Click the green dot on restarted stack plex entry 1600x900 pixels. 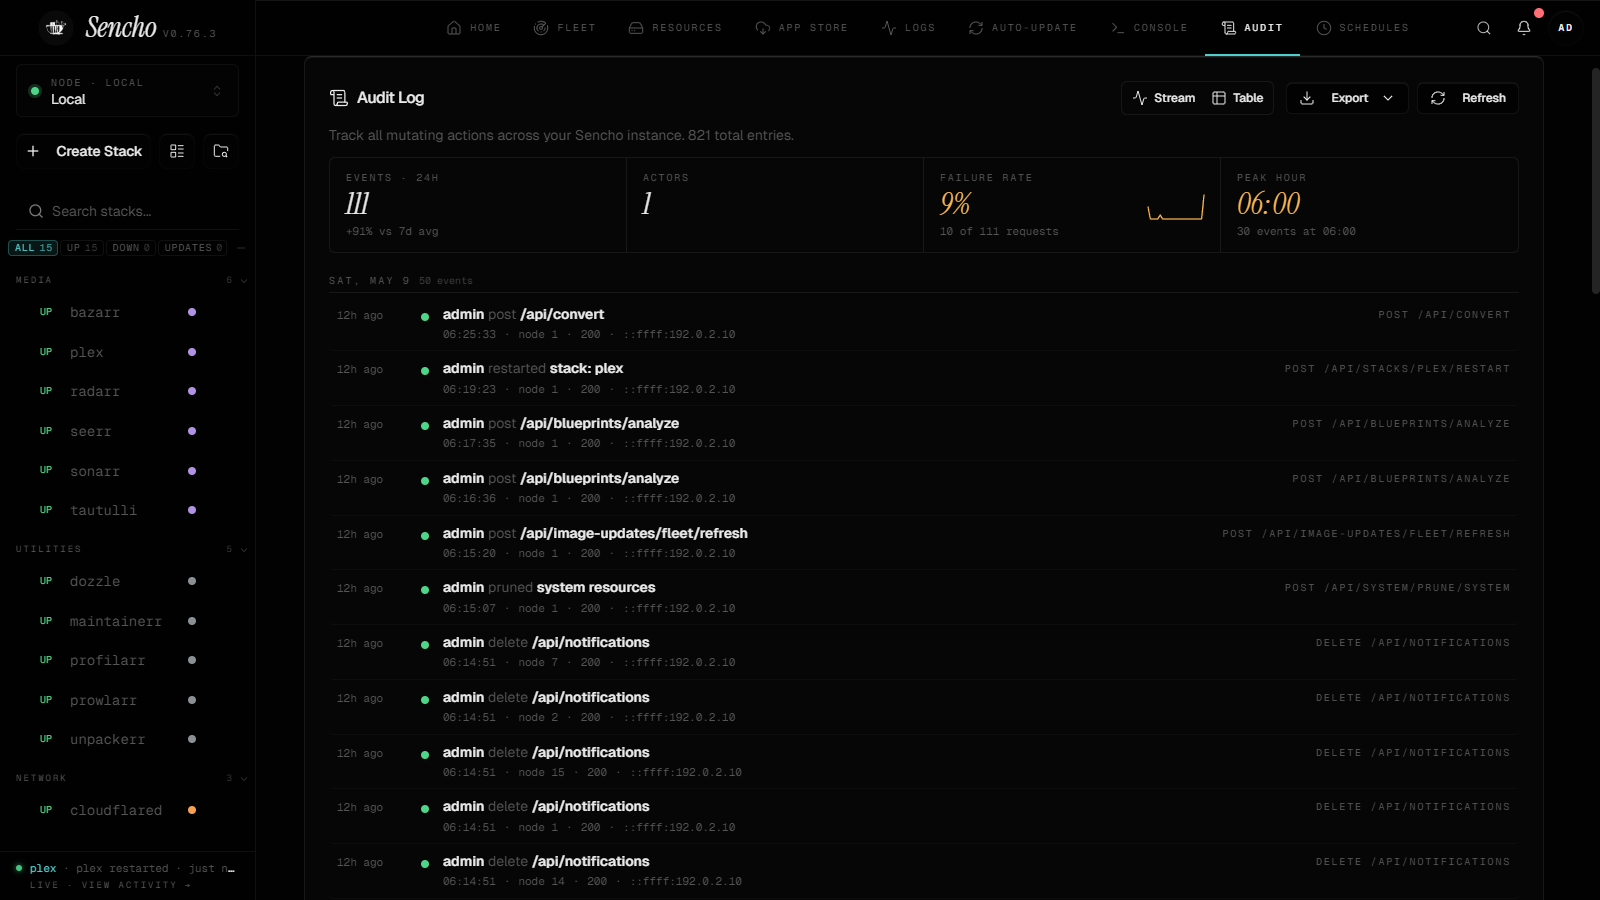425,371
